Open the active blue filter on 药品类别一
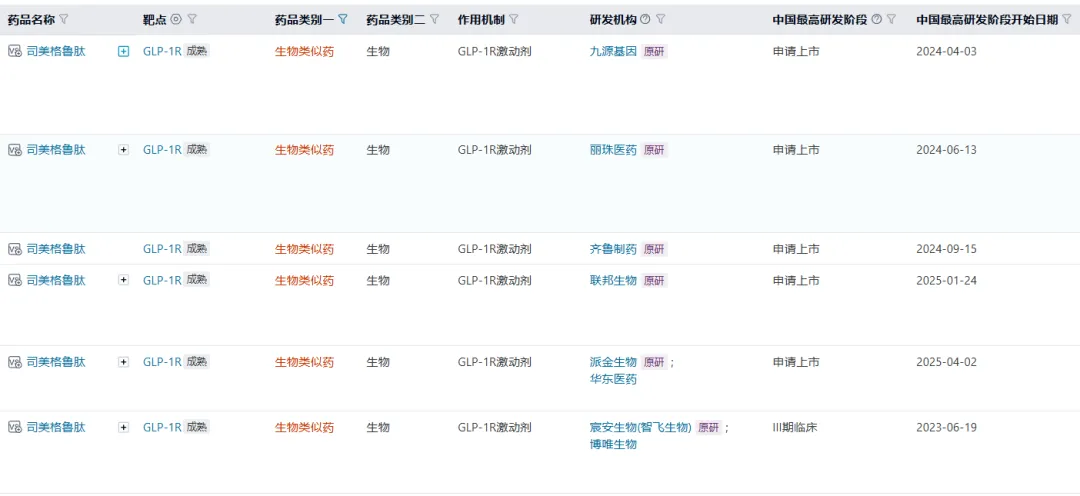 click(x=343, y=19)
